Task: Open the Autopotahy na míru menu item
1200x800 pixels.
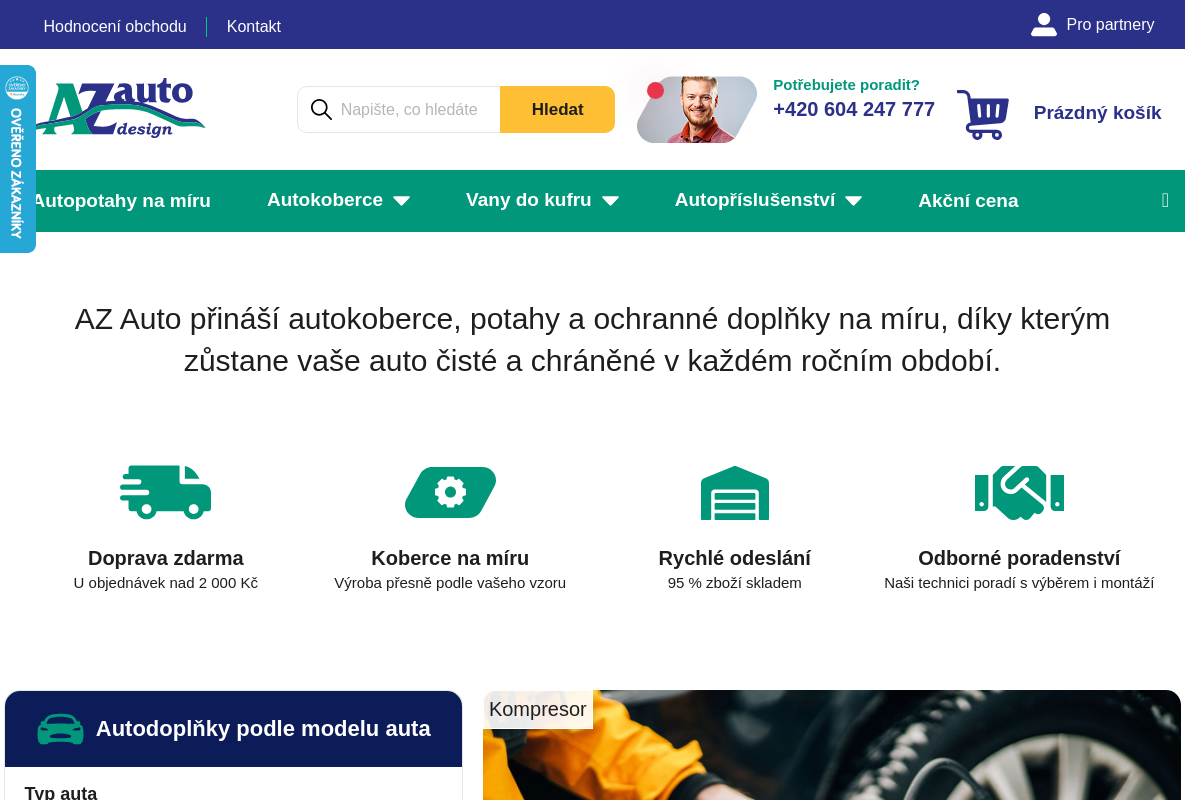Action: (121, 200)
